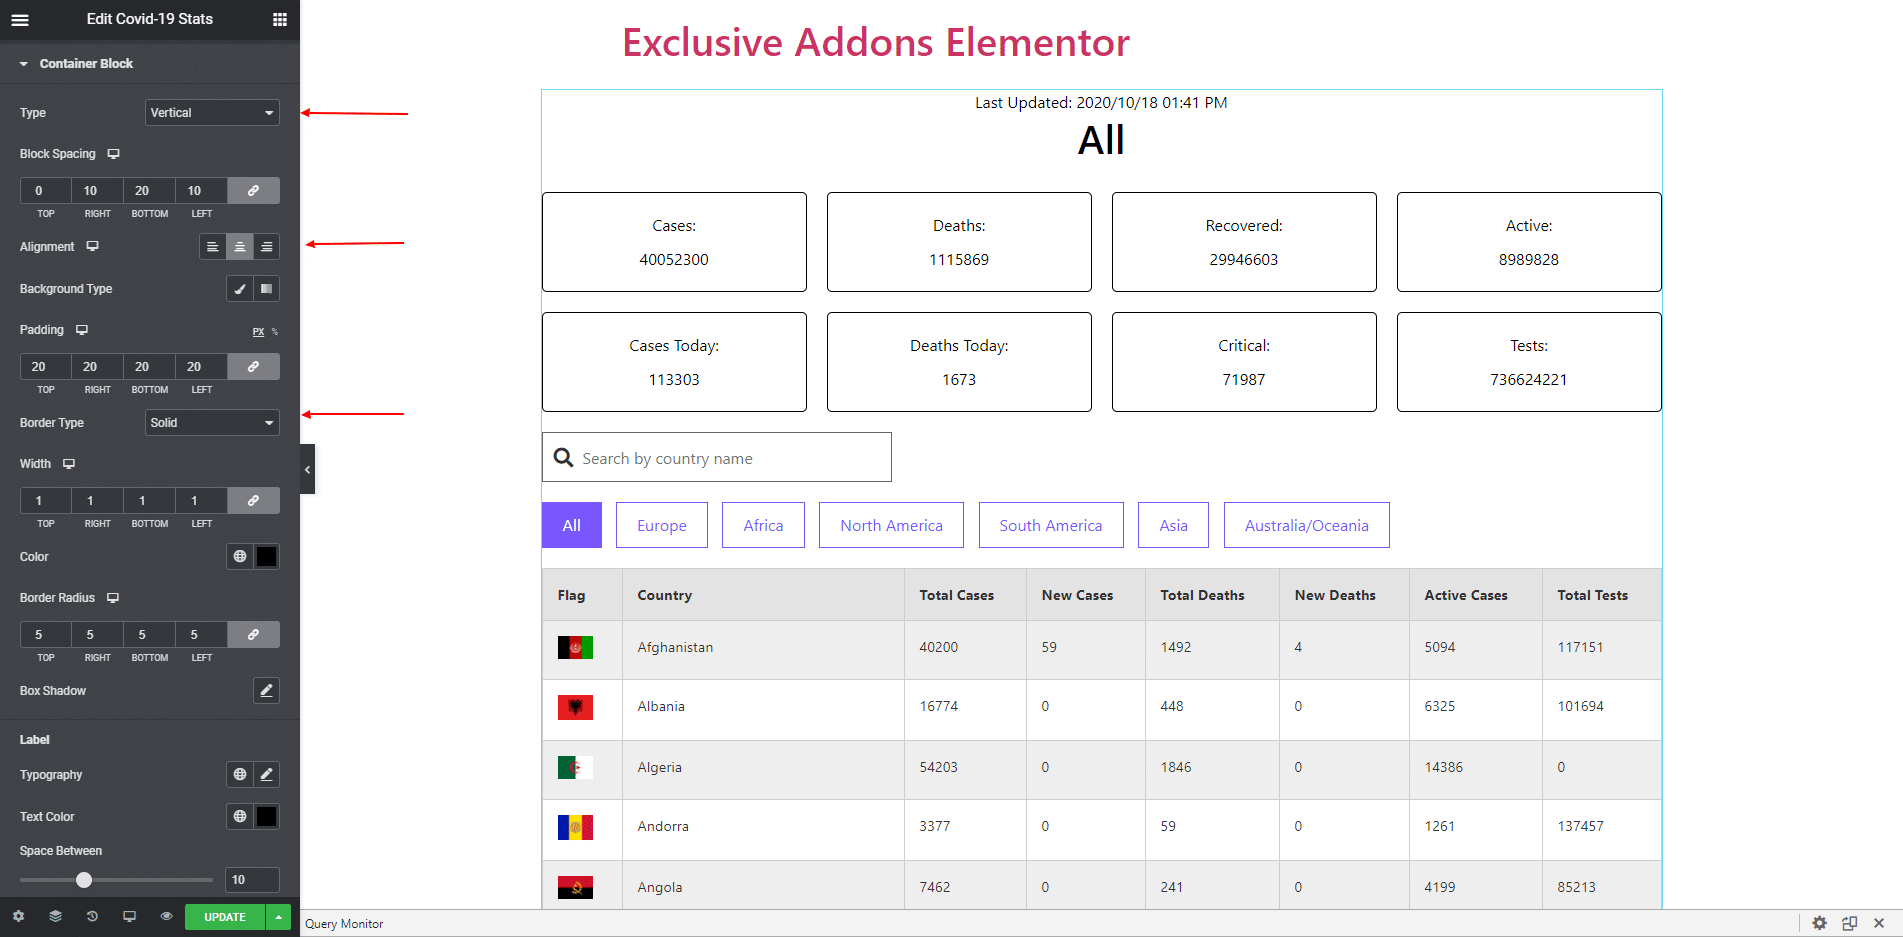Click the search magnifier icon
The width and height of the screenshot is (1903, 937).
coord(564,457)
